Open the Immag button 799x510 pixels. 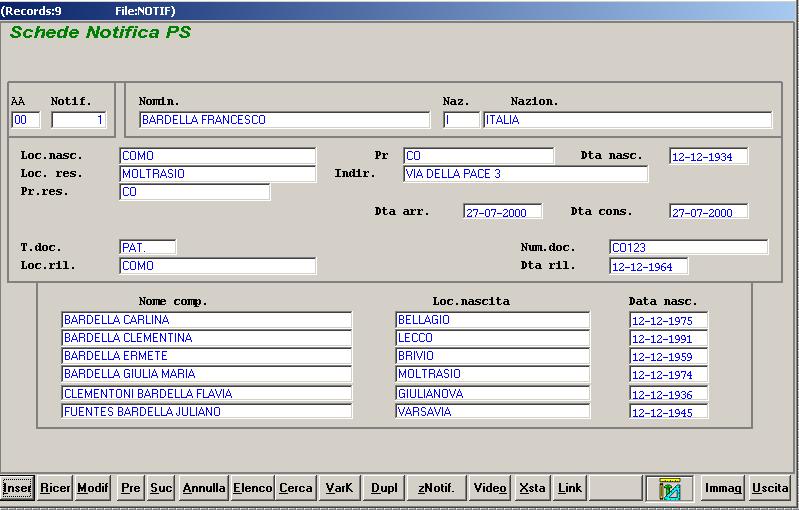pyautogui.click(x=723, y=488)
